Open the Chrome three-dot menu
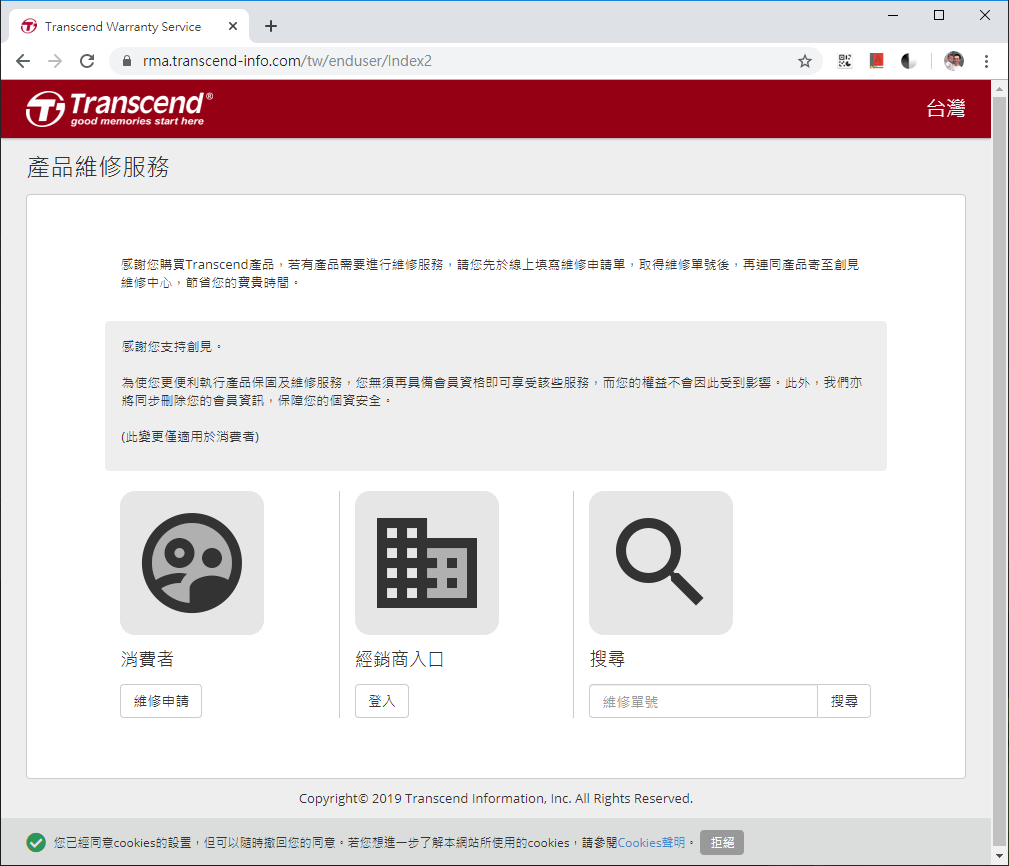This screenshot has height=866, width=1009. [987, 61]
